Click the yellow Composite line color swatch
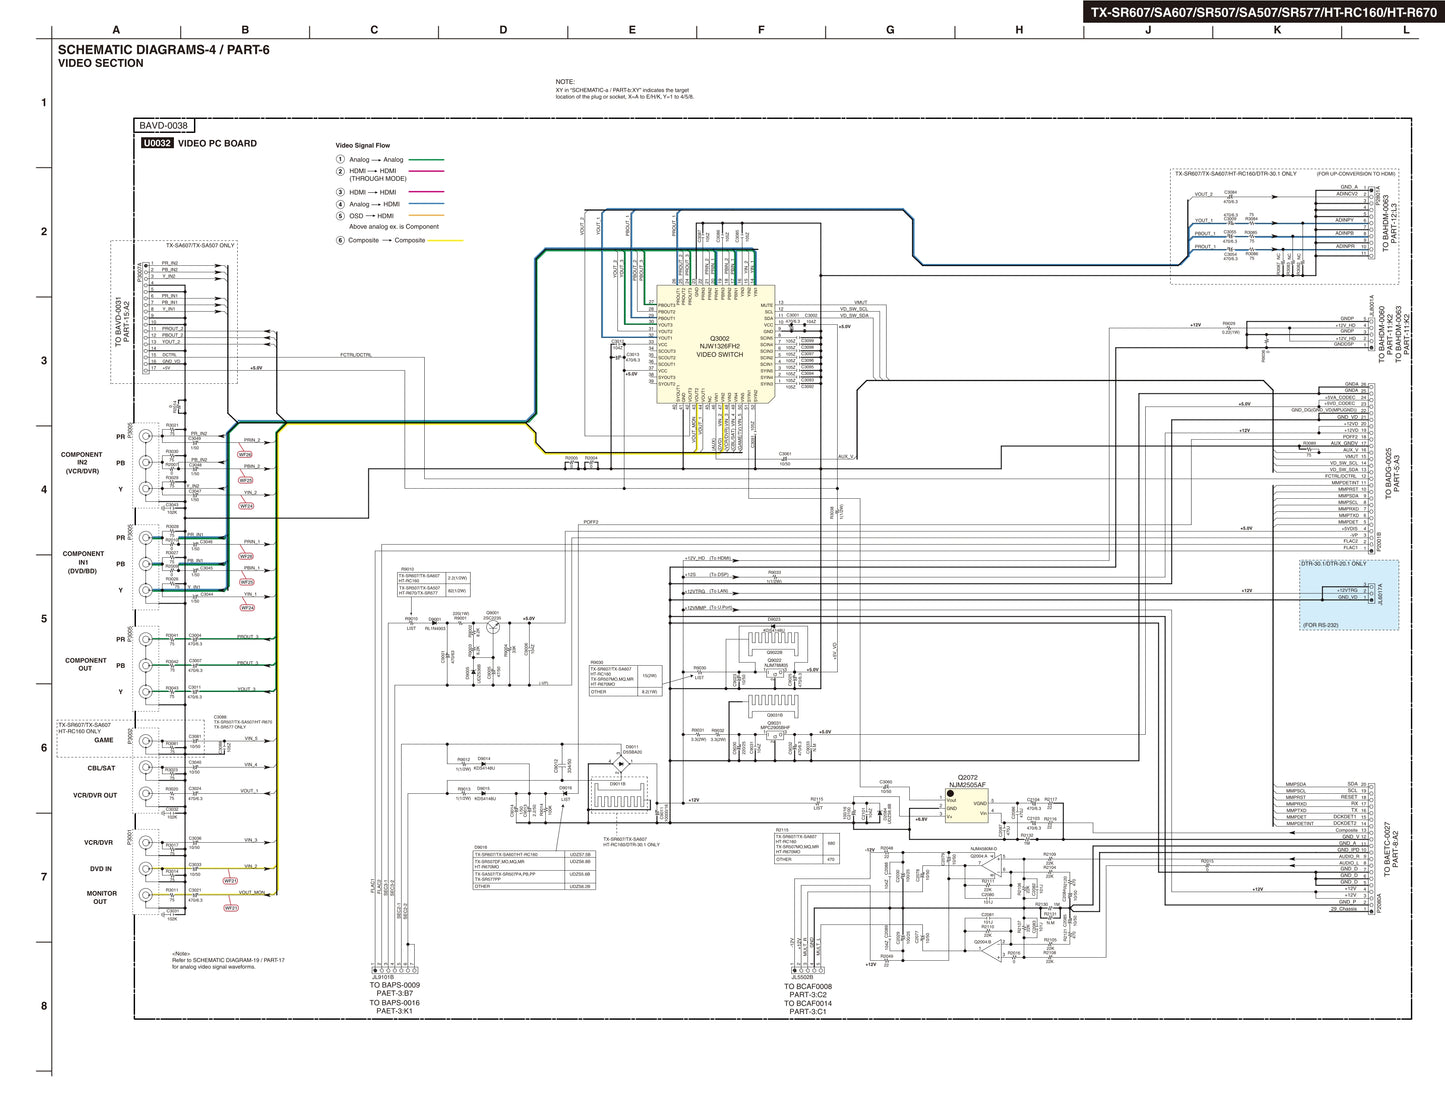This screenshot has width=1445, height=1115. pyautogui.click(x=443, y=240)
